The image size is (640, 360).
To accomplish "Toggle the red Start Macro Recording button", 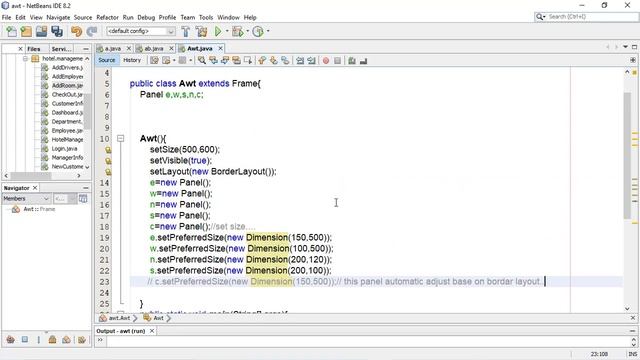I will (x=326, y=60).
